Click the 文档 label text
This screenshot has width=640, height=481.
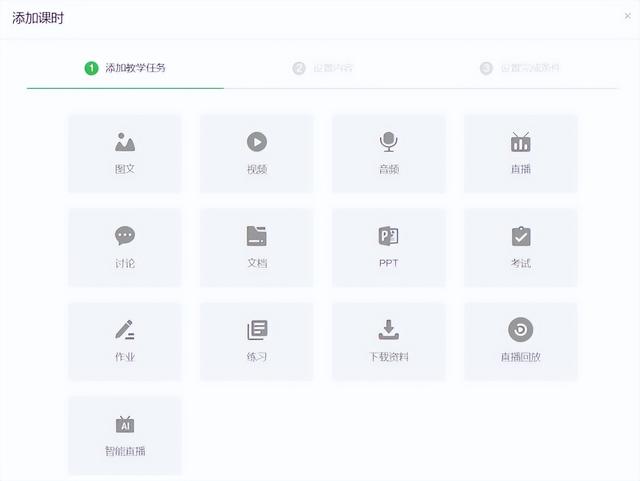(x=257, y=263)
